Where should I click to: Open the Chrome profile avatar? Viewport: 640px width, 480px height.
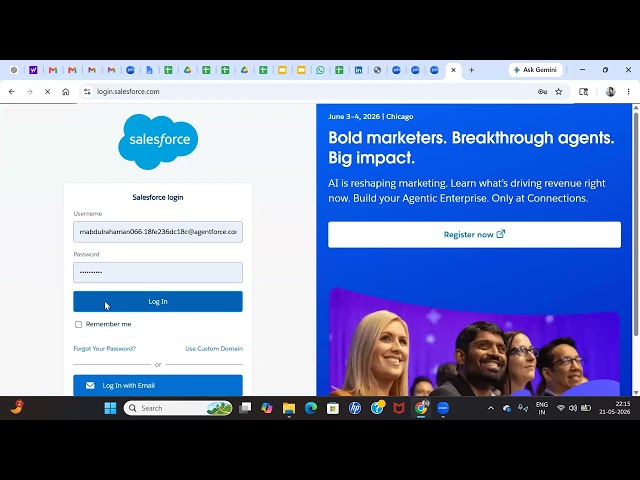pos(611,92)
